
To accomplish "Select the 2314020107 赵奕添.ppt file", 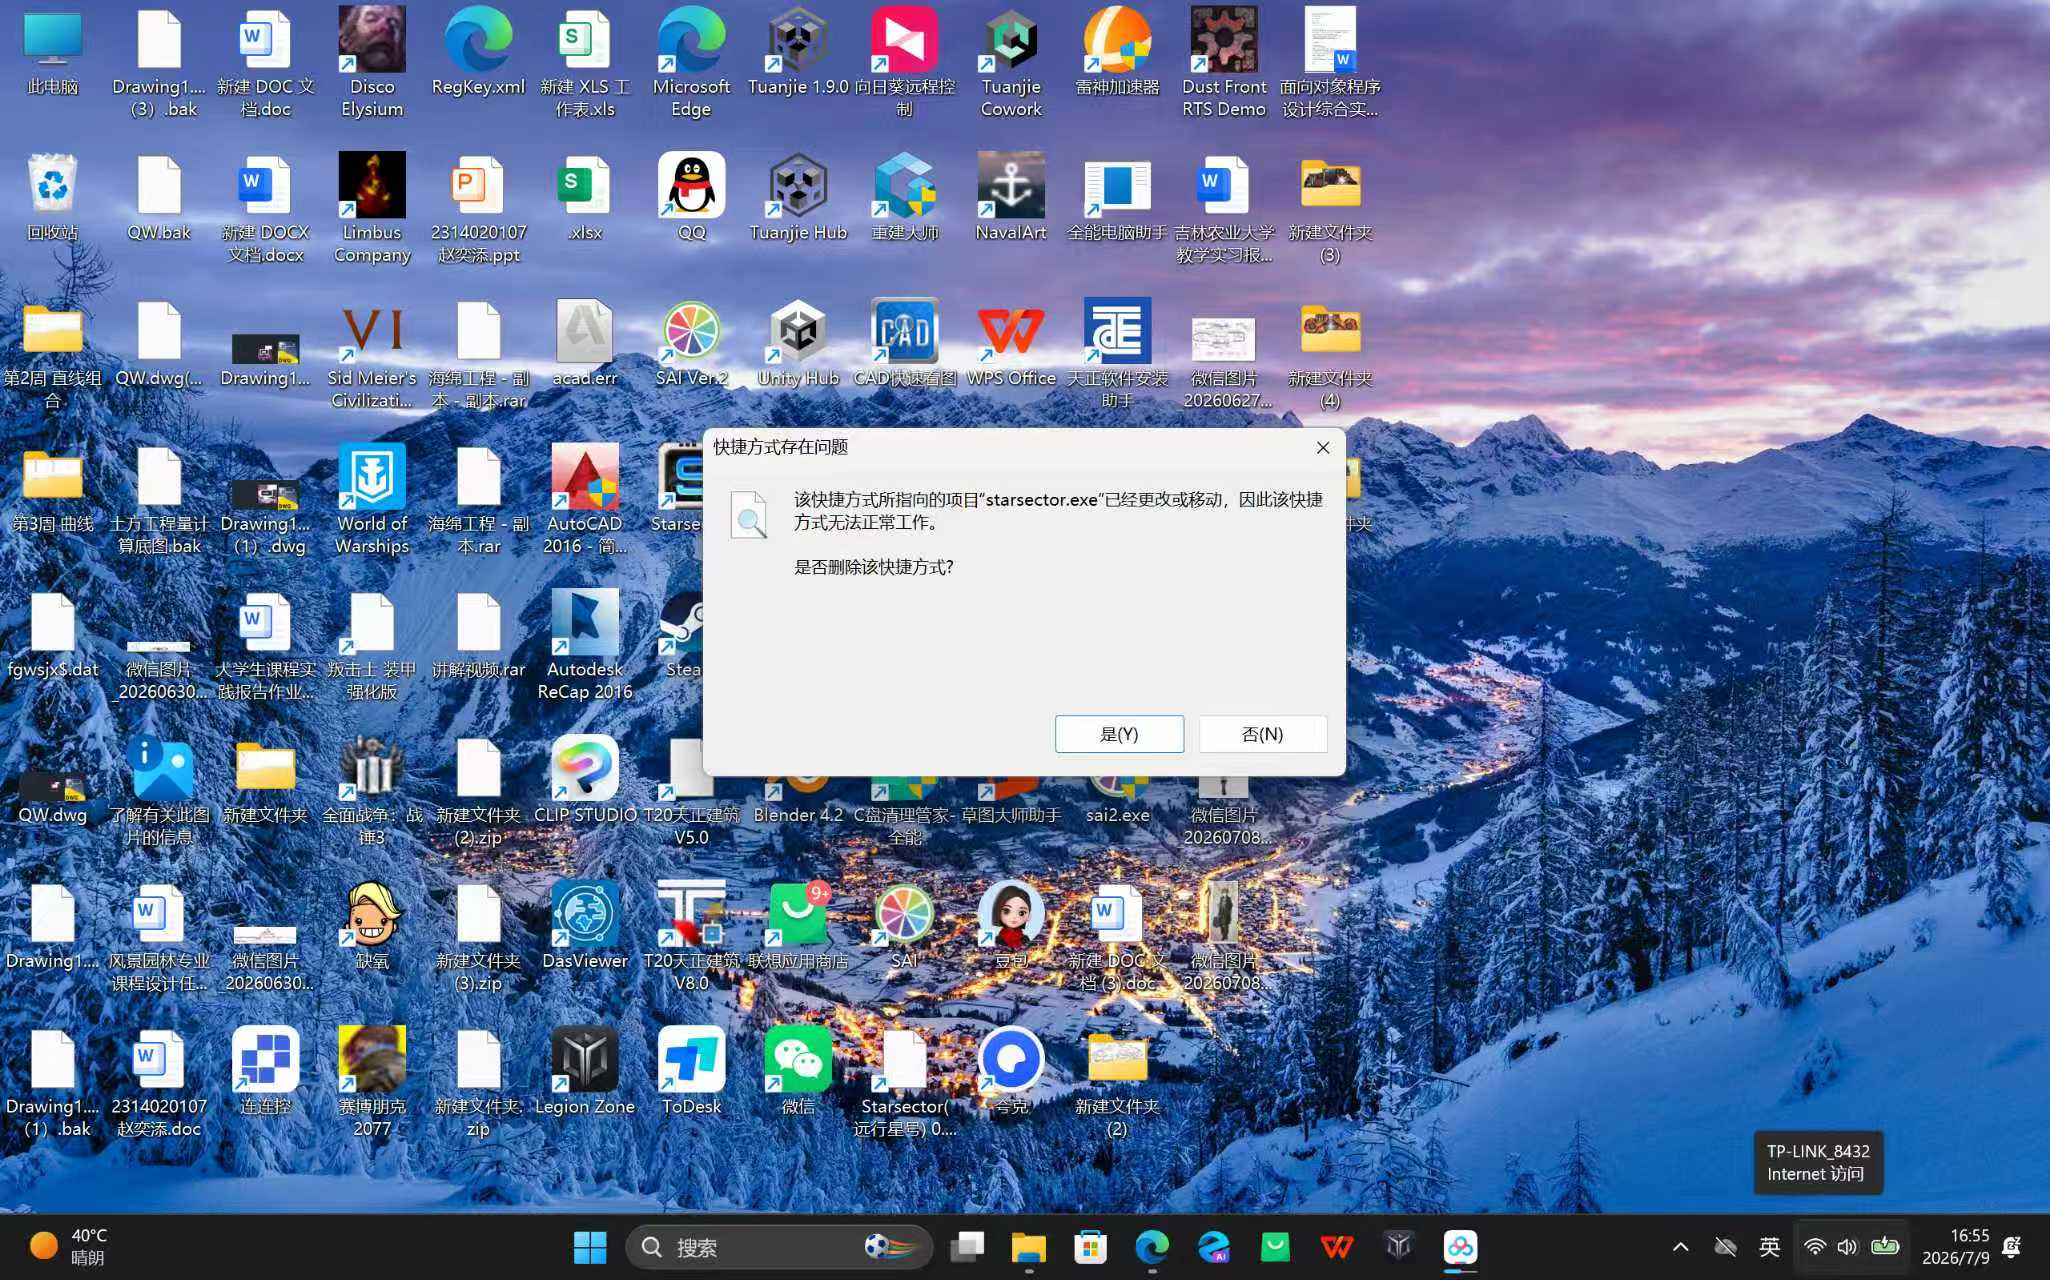I will point(478,208).
